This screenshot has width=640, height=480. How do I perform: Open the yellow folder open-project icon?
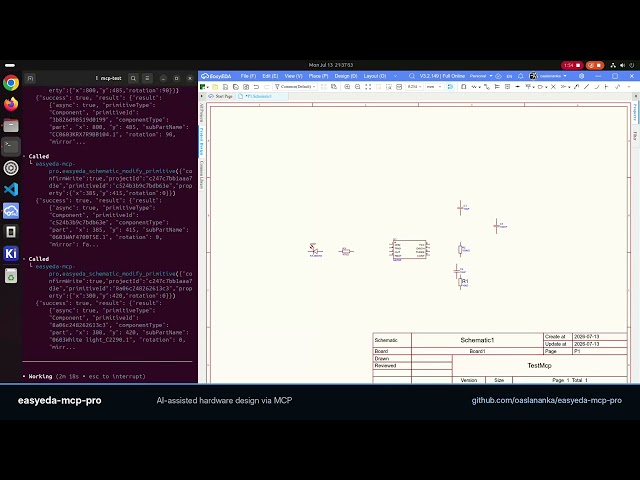coord(215,87)
